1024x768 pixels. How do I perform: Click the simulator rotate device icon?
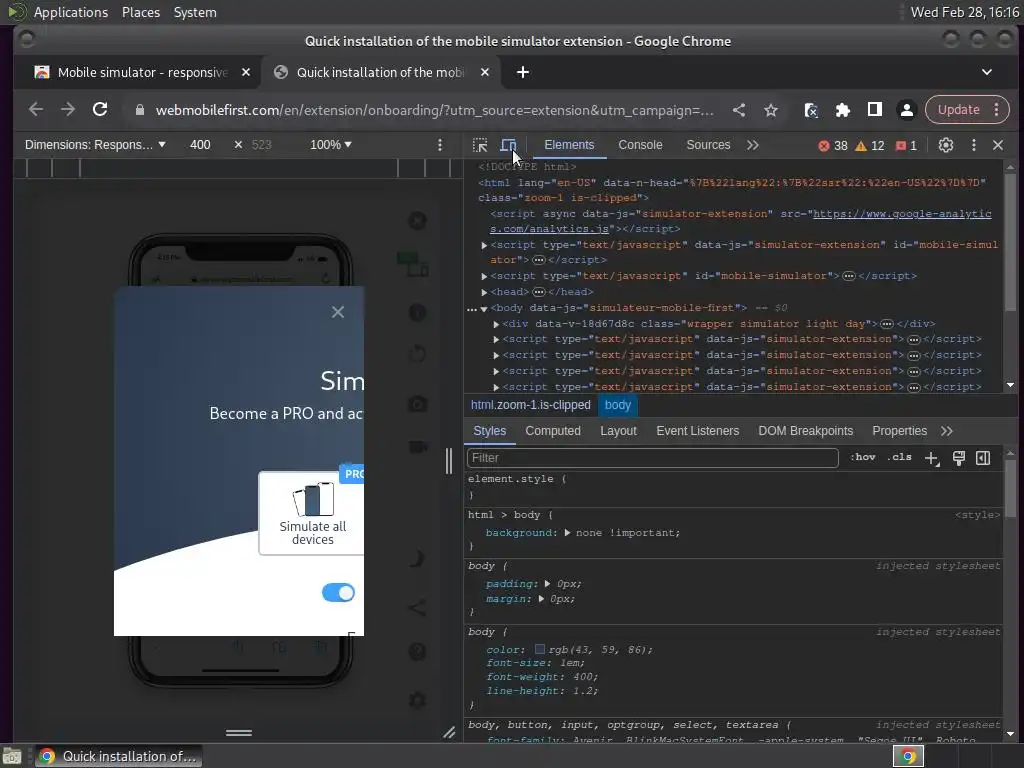pos(417,355)
